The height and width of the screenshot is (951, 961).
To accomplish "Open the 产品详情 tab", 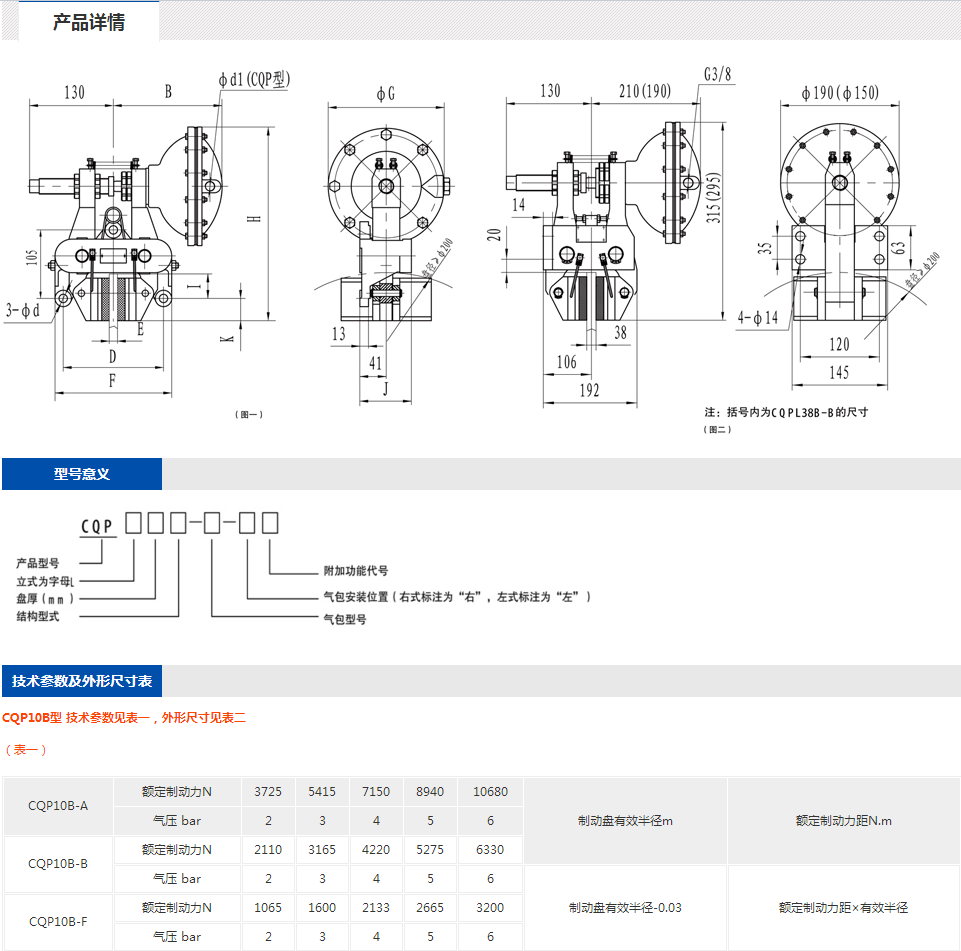I will pos(89,22).
